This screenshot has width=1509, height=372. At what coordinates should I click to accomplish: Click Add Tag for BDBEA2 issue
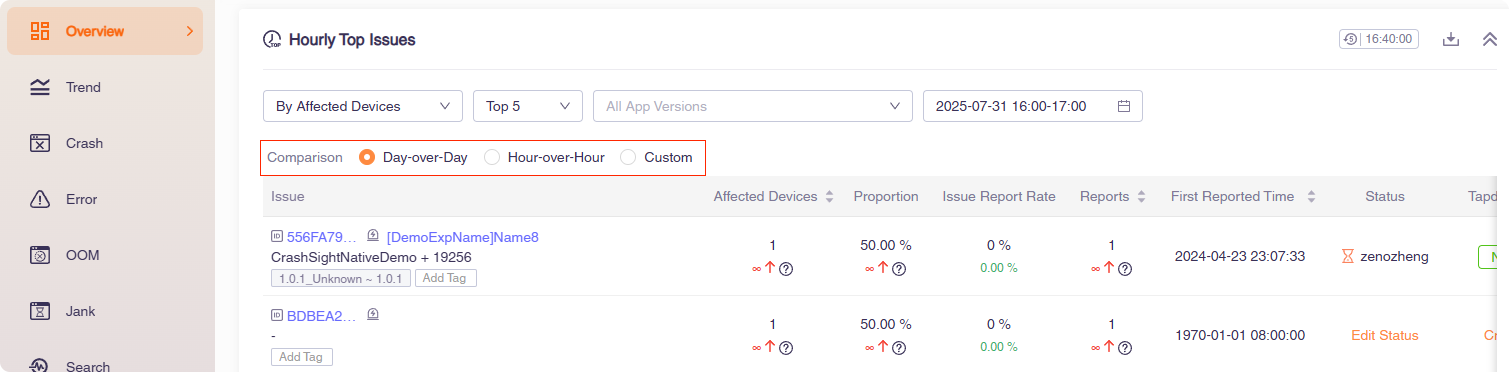(x=302, y=357)
